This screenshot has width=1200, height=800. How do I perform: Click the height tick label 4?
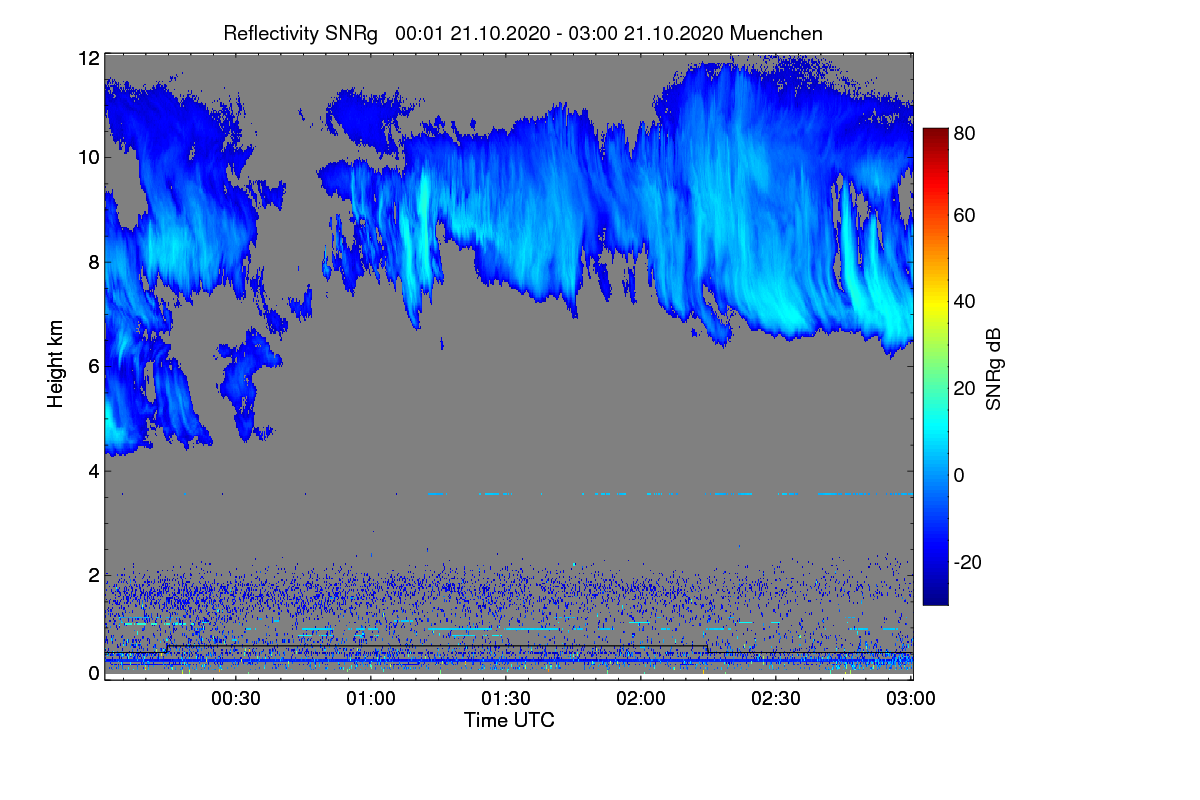[93, 470]
